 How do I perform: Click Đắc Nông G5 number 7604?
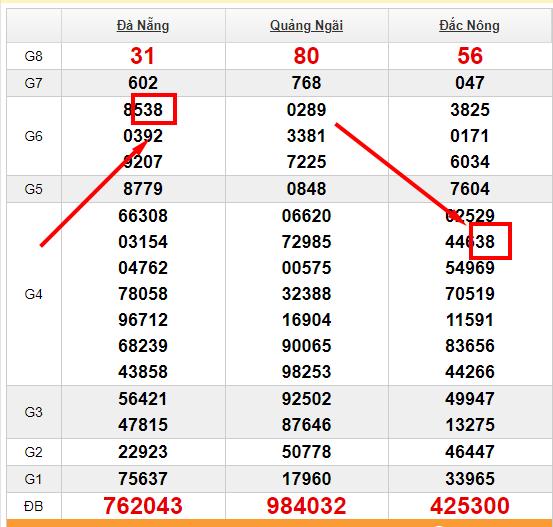tap(470, 189)
